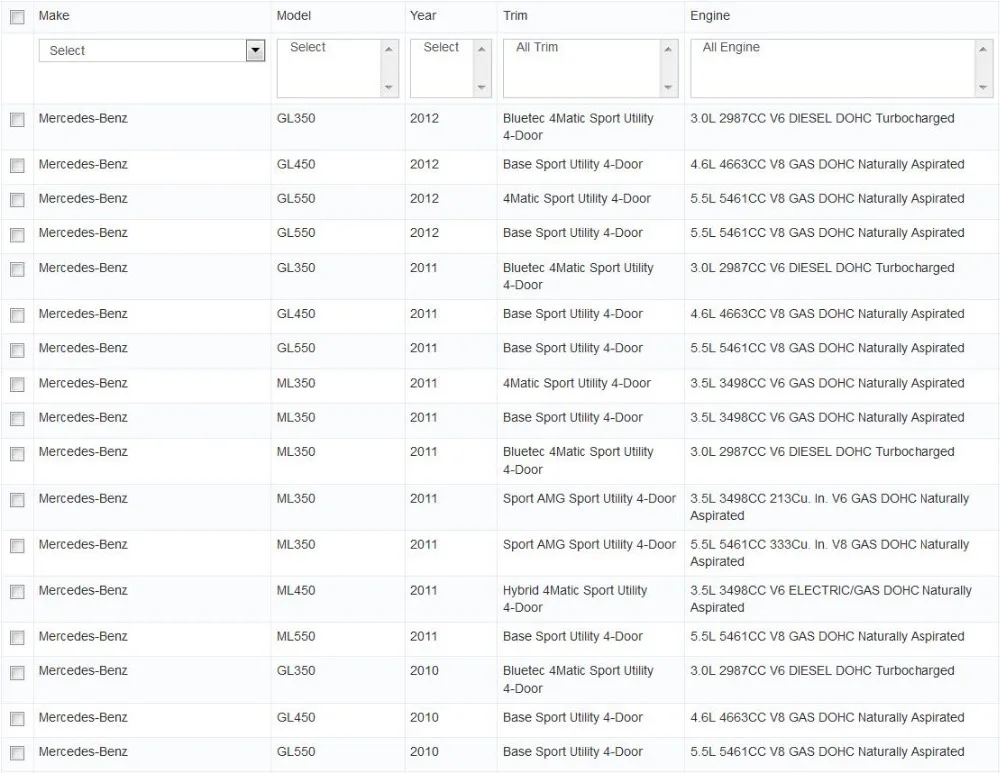Check the box for the 2010 GL450 row
This screenshot has width=1000, height=773.
click(17, 719)
